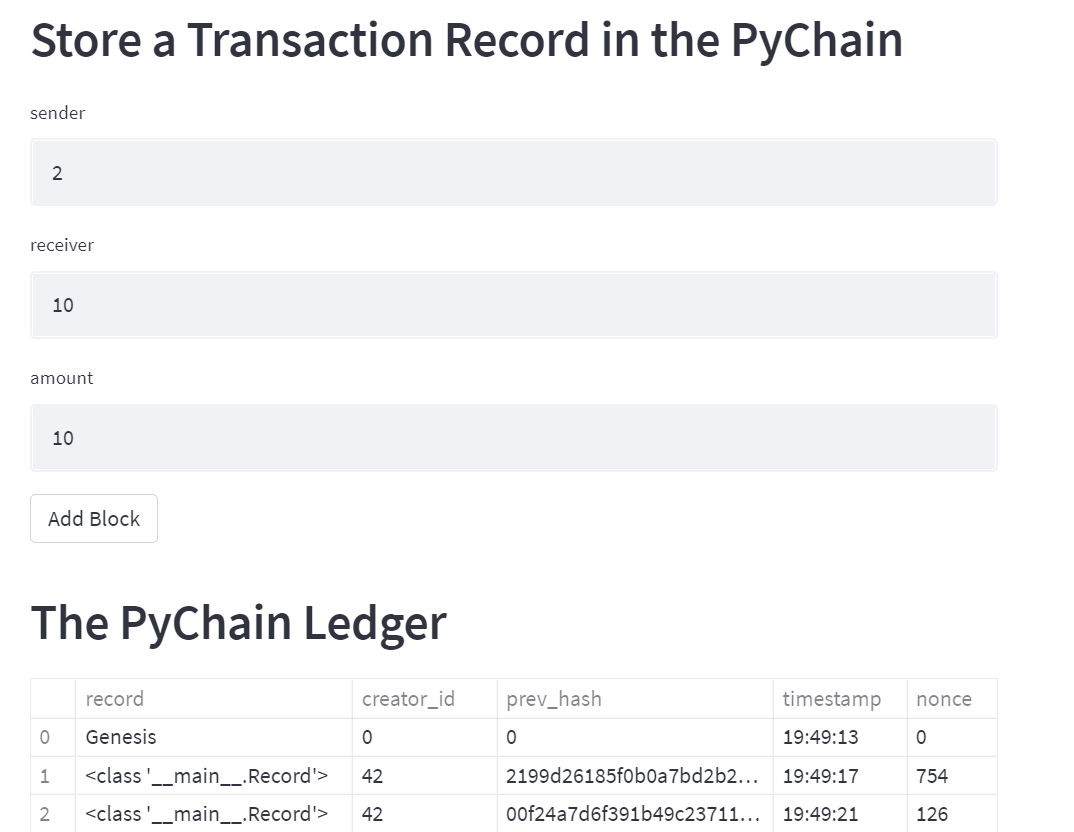Click the timestamp column header
The height and width of the screenshot is (832, 1074).
(832, 698)
